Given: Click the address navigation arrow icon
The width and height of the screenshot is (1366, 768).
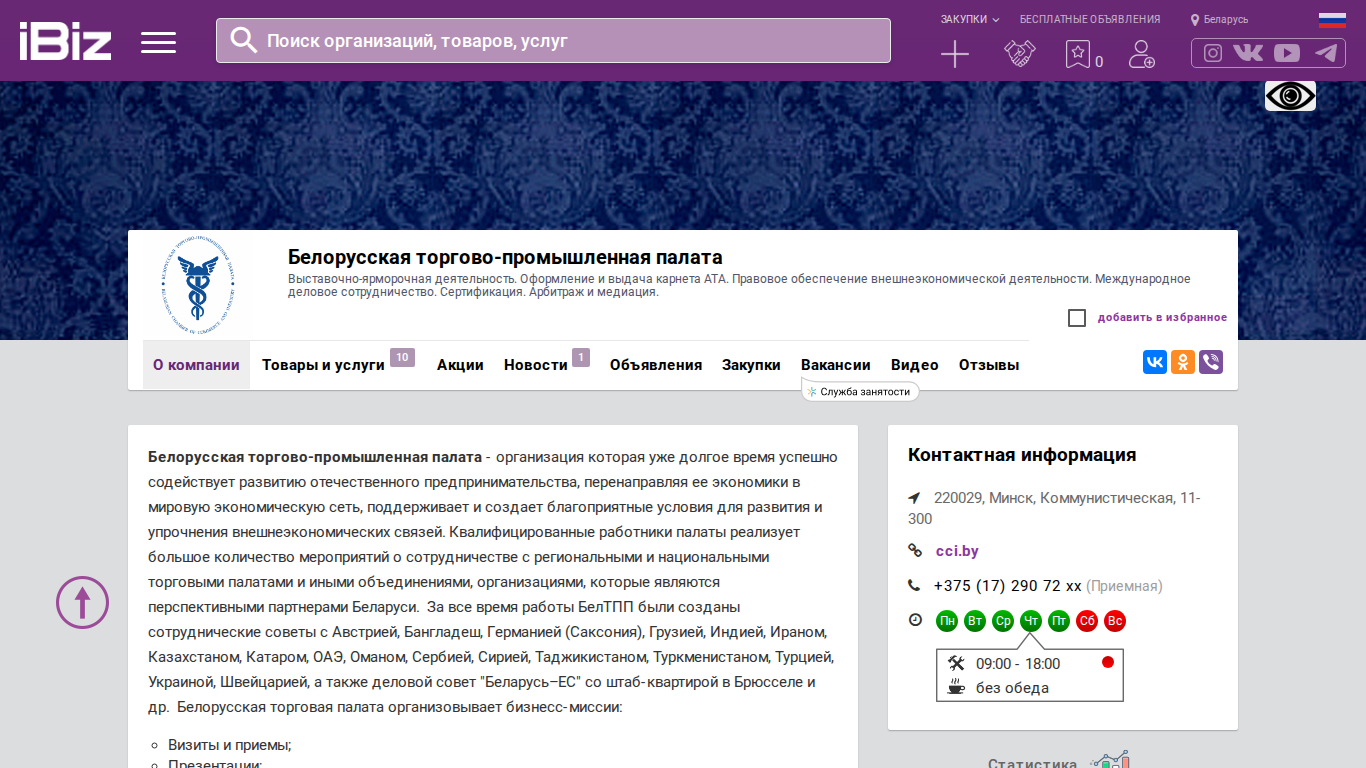Looking at the screenshot, I should [914, 498].
